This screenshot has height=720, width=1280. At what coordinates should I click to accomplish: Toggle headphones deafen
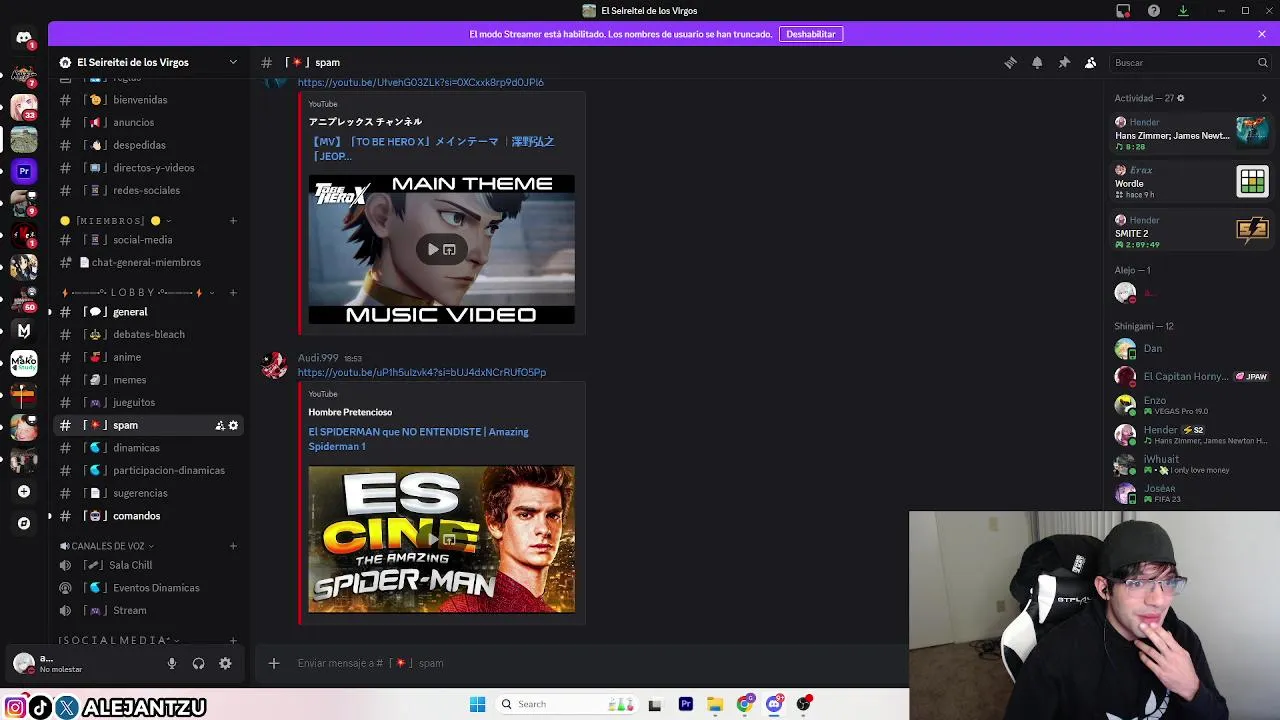pos(198,663)
